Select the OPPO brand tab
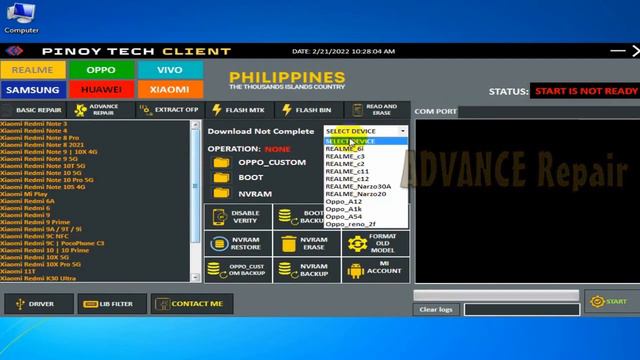Image resolution: width=640 pixels, height=360 pixels. click(x=101, y=70)
